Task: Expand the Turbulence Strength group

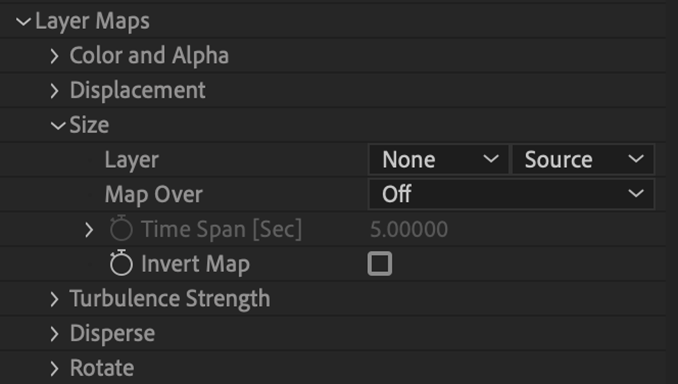Action: click(x=54, y=299)
